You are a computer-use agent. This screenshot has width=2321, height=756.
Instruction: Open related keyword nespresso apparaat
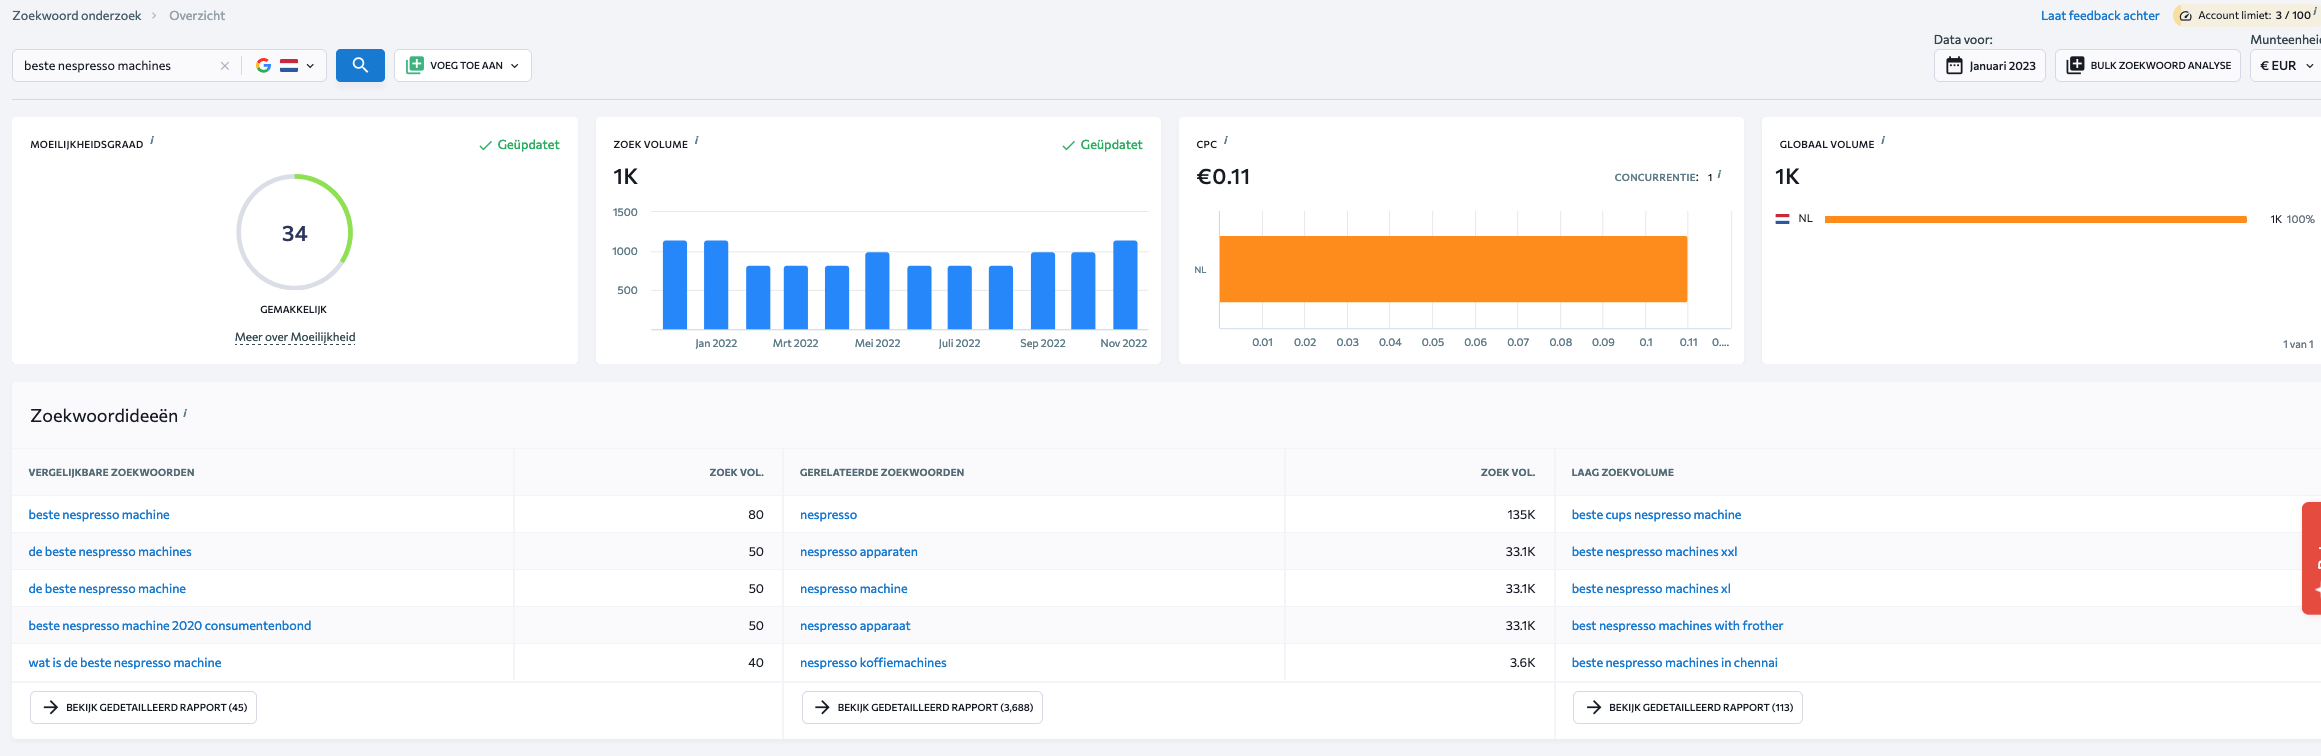(x=855, y=626)
